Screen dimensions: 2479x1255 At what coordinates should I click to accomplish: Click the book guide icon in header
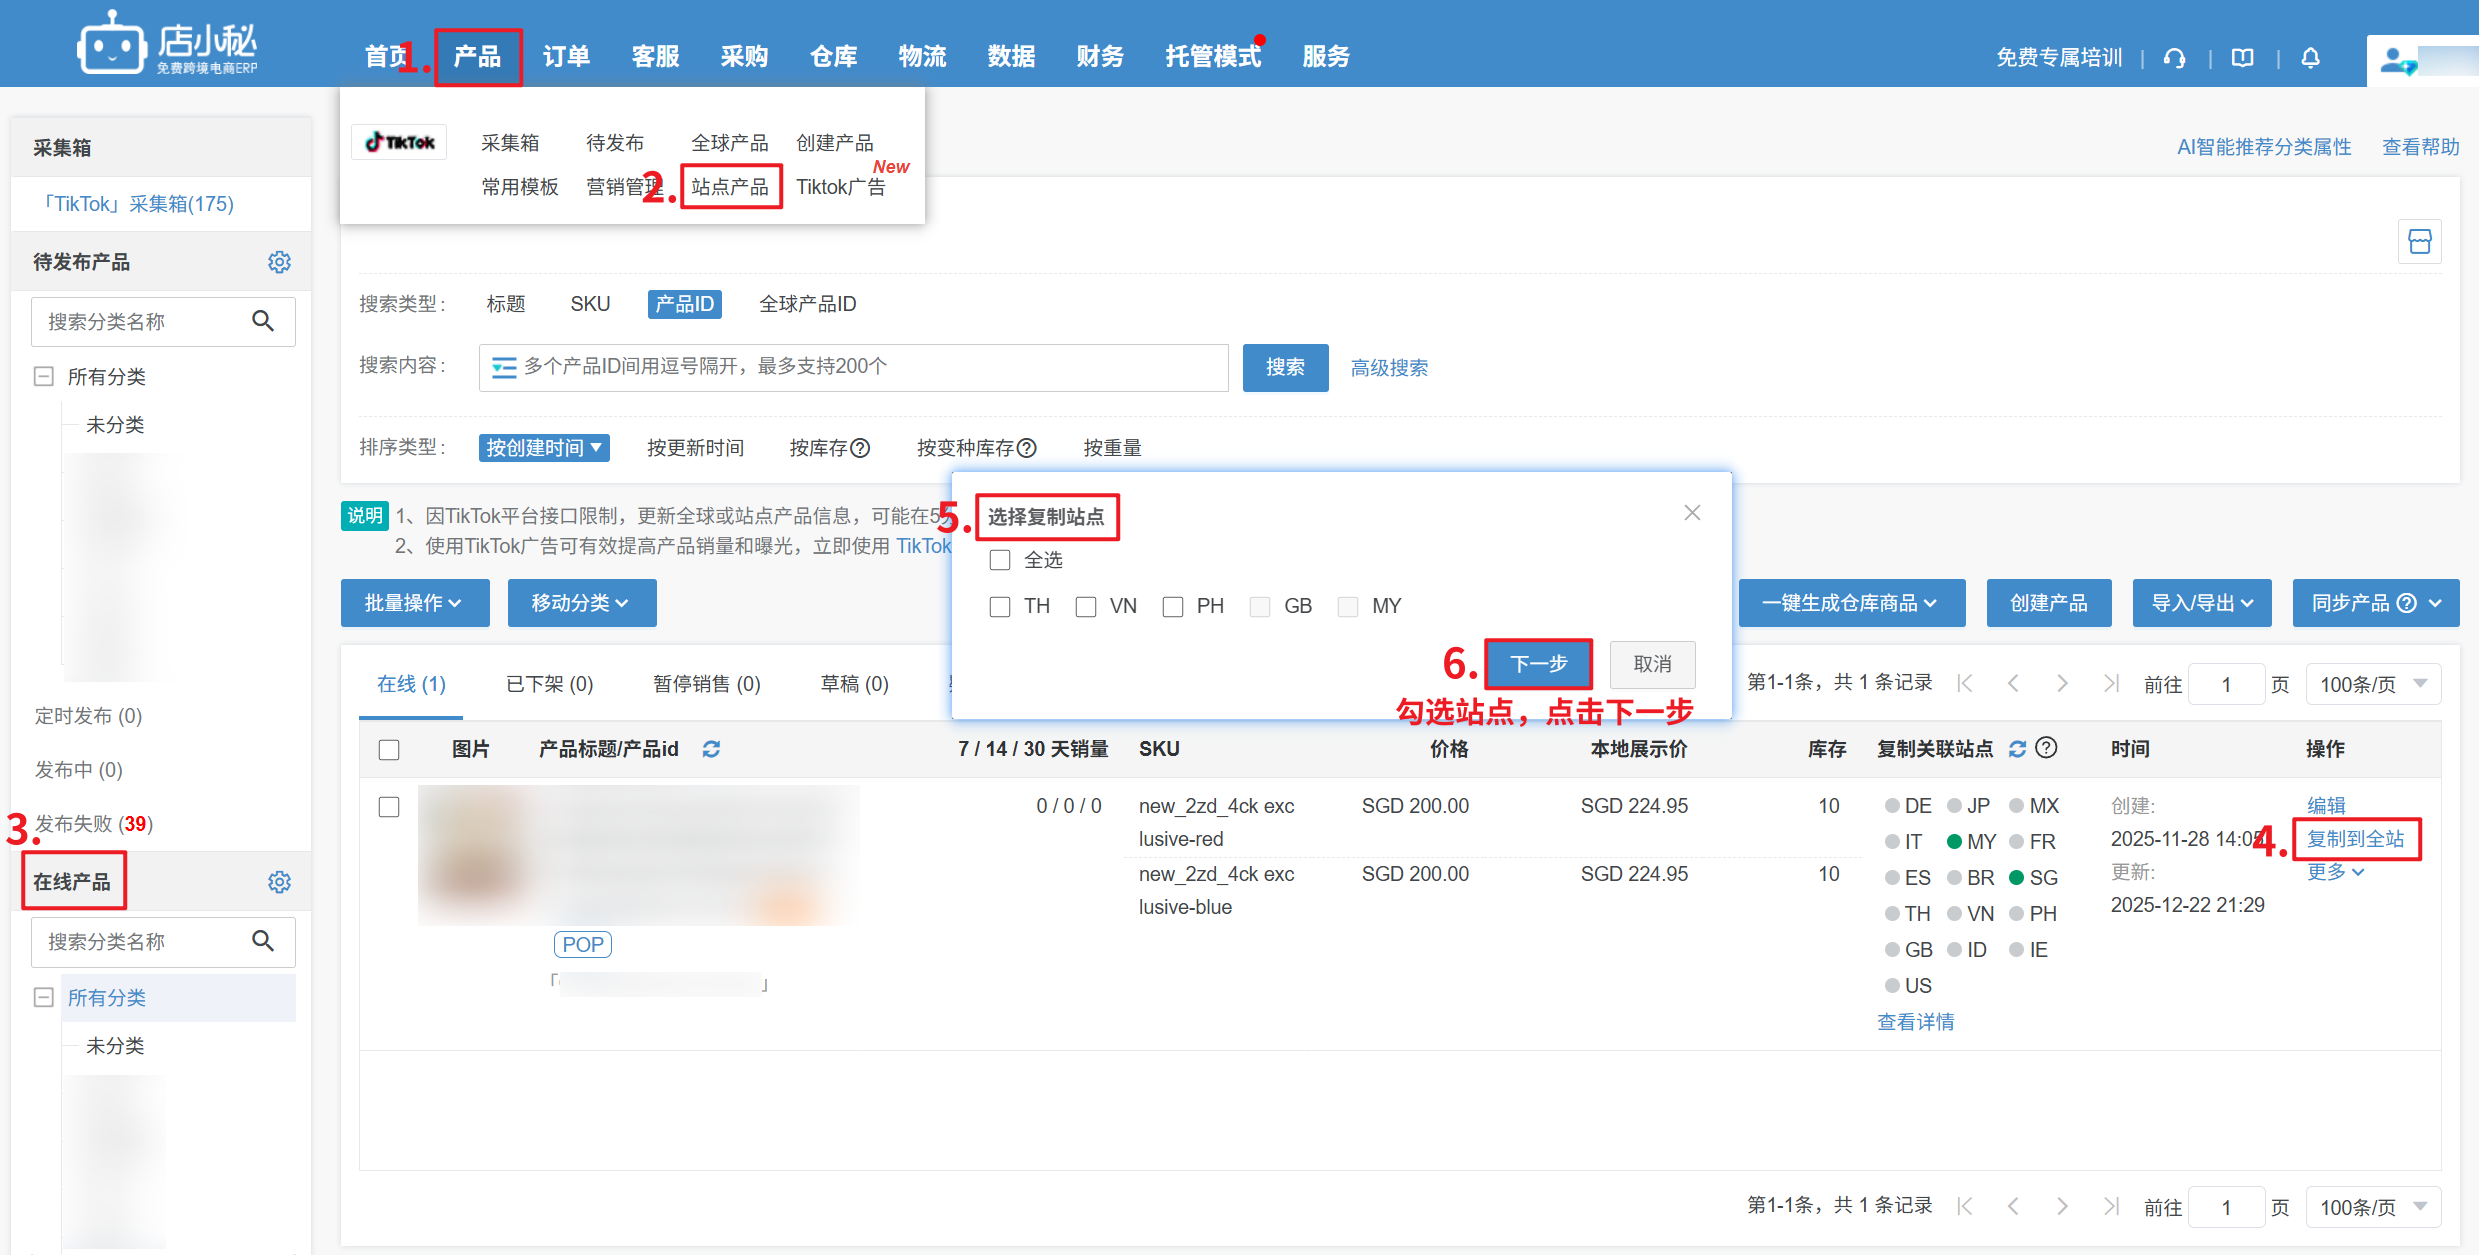(x=2243, y=58)
